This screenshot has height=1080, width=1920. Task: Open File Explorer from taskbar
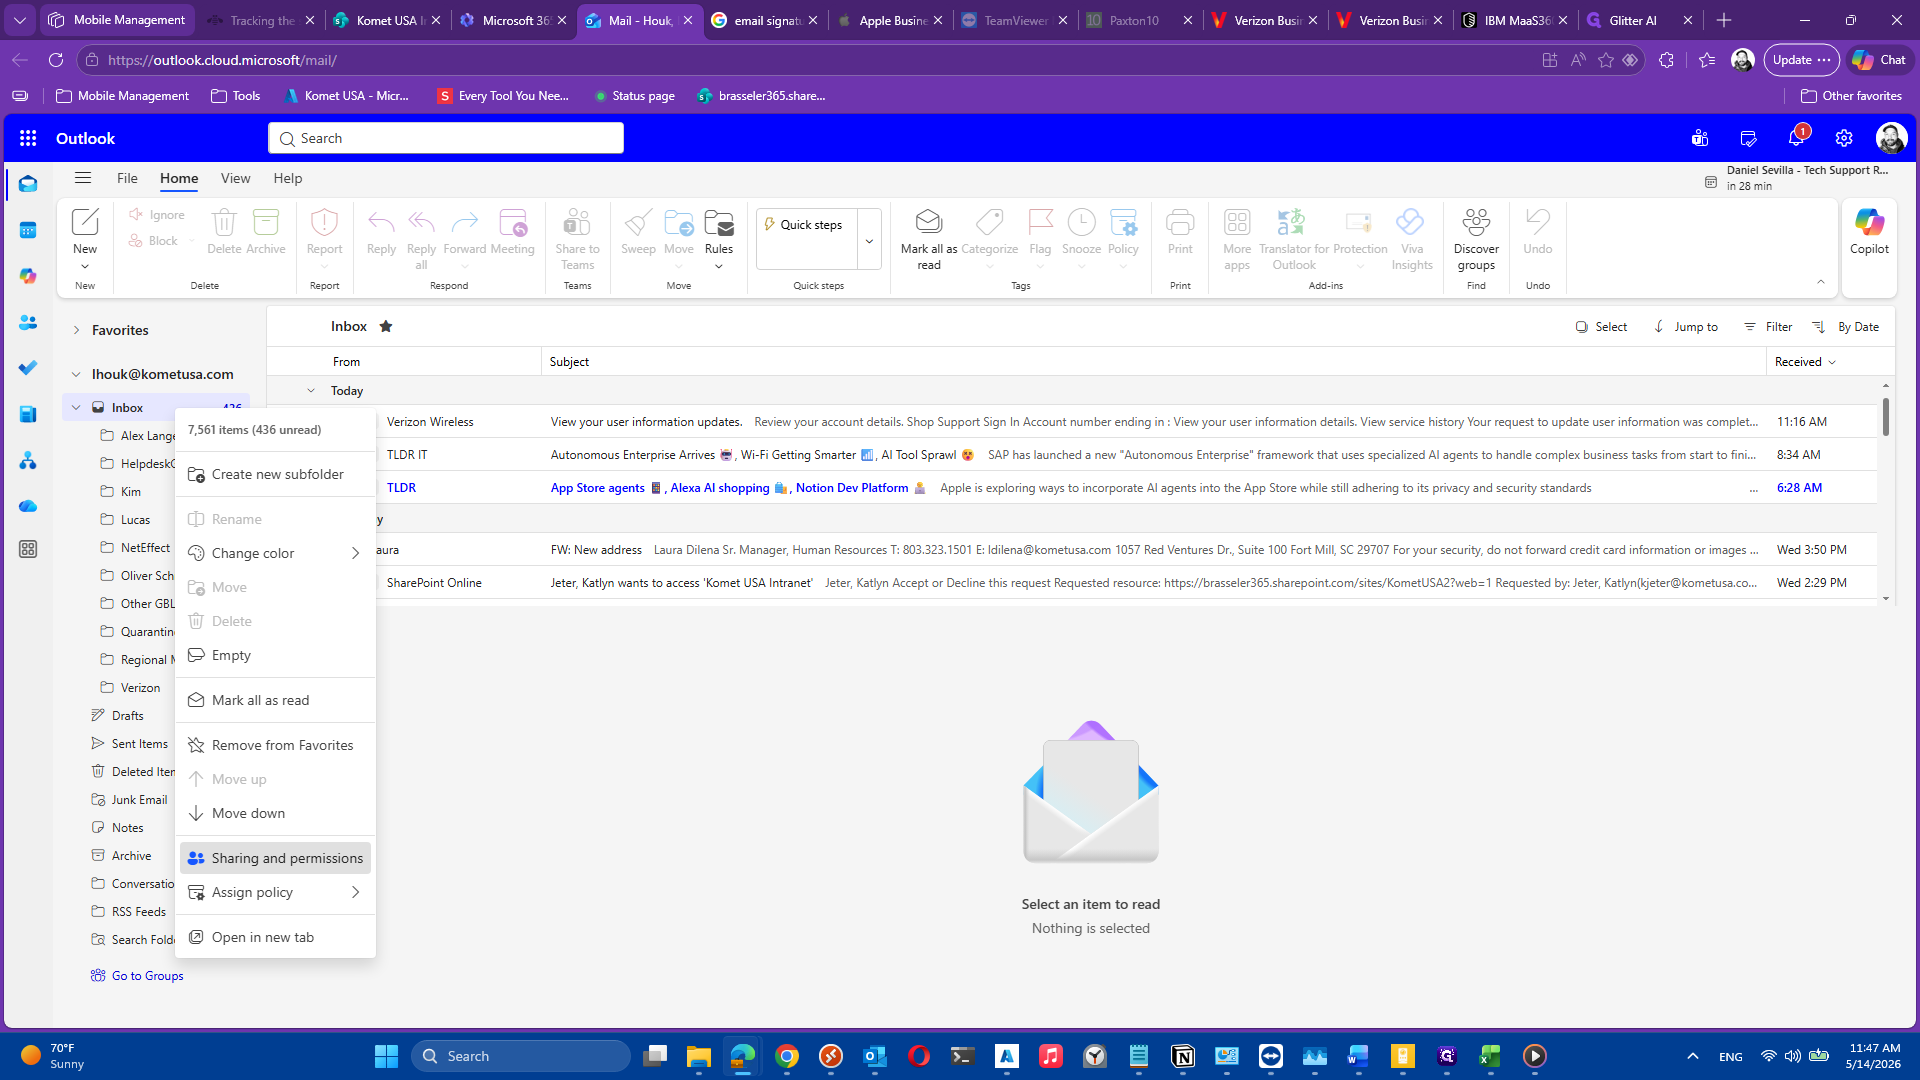tap(698, 1056)
